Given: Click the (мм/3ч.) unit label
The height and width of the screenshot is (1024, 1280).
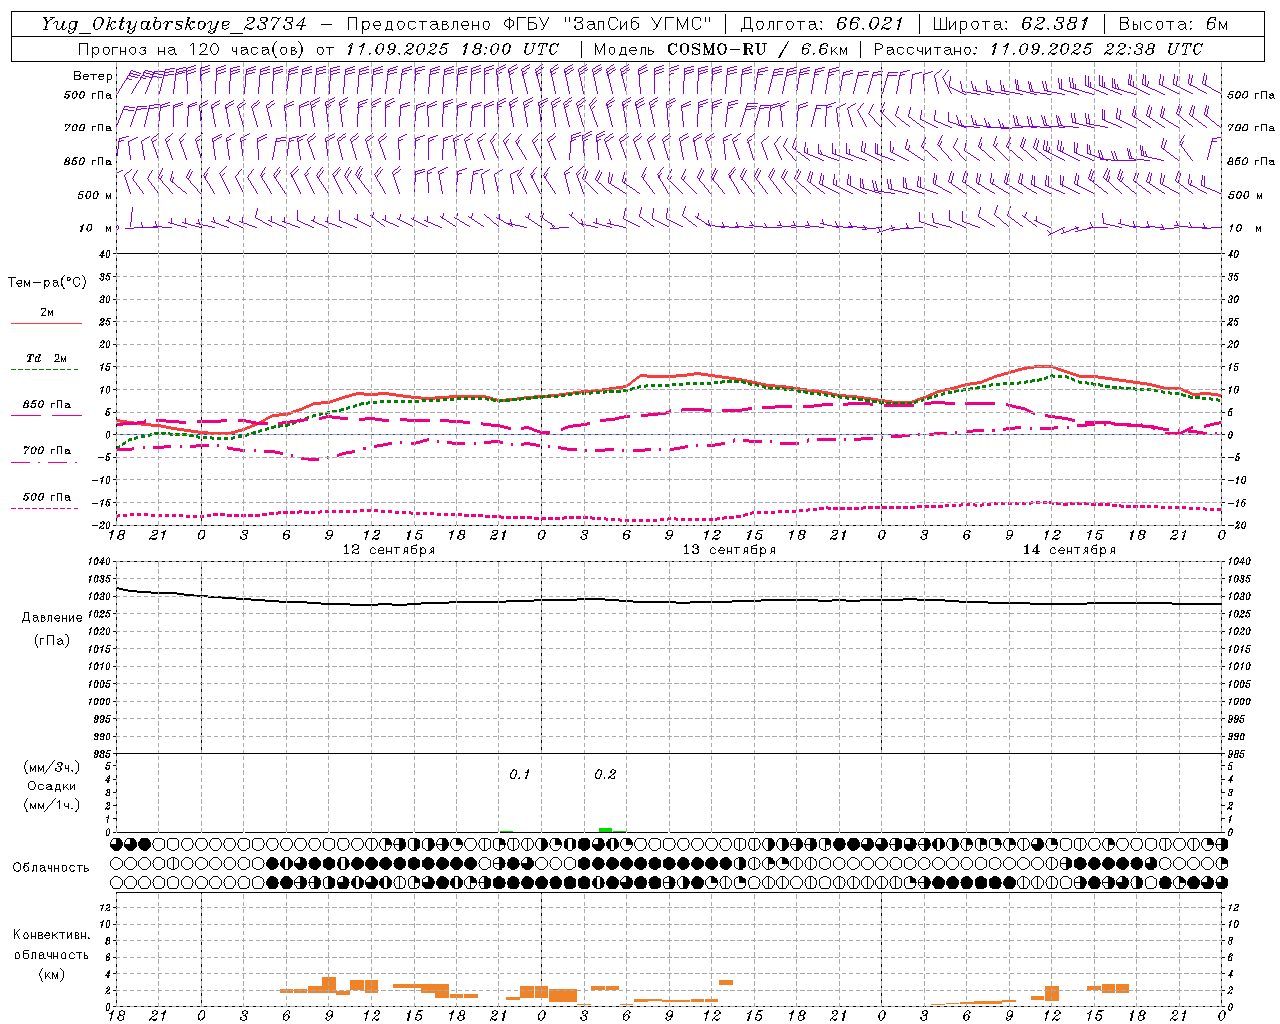Looking at the screenshot, I should (51, 767).
